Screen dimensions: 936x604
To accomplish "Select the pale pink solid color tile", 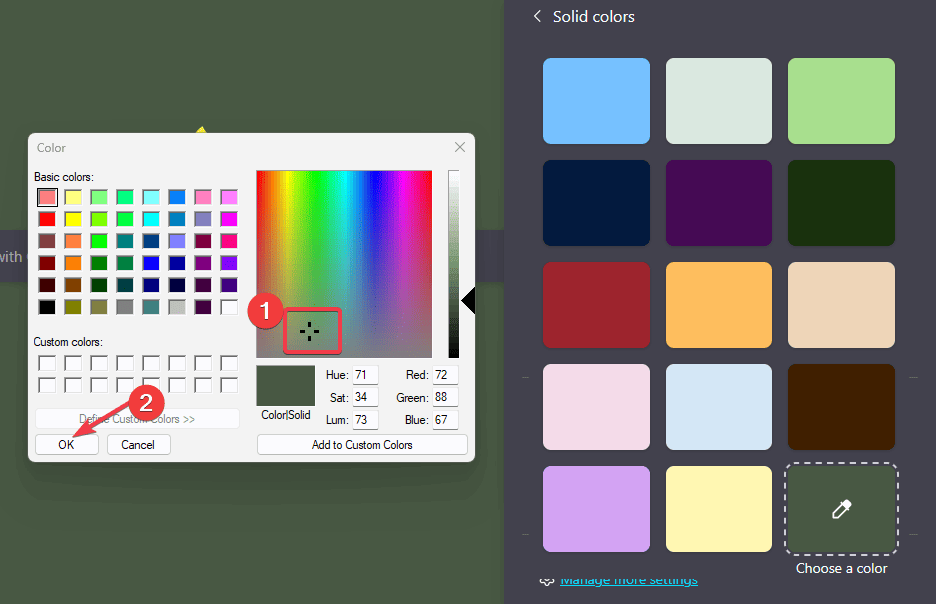I will coord(596,407).
